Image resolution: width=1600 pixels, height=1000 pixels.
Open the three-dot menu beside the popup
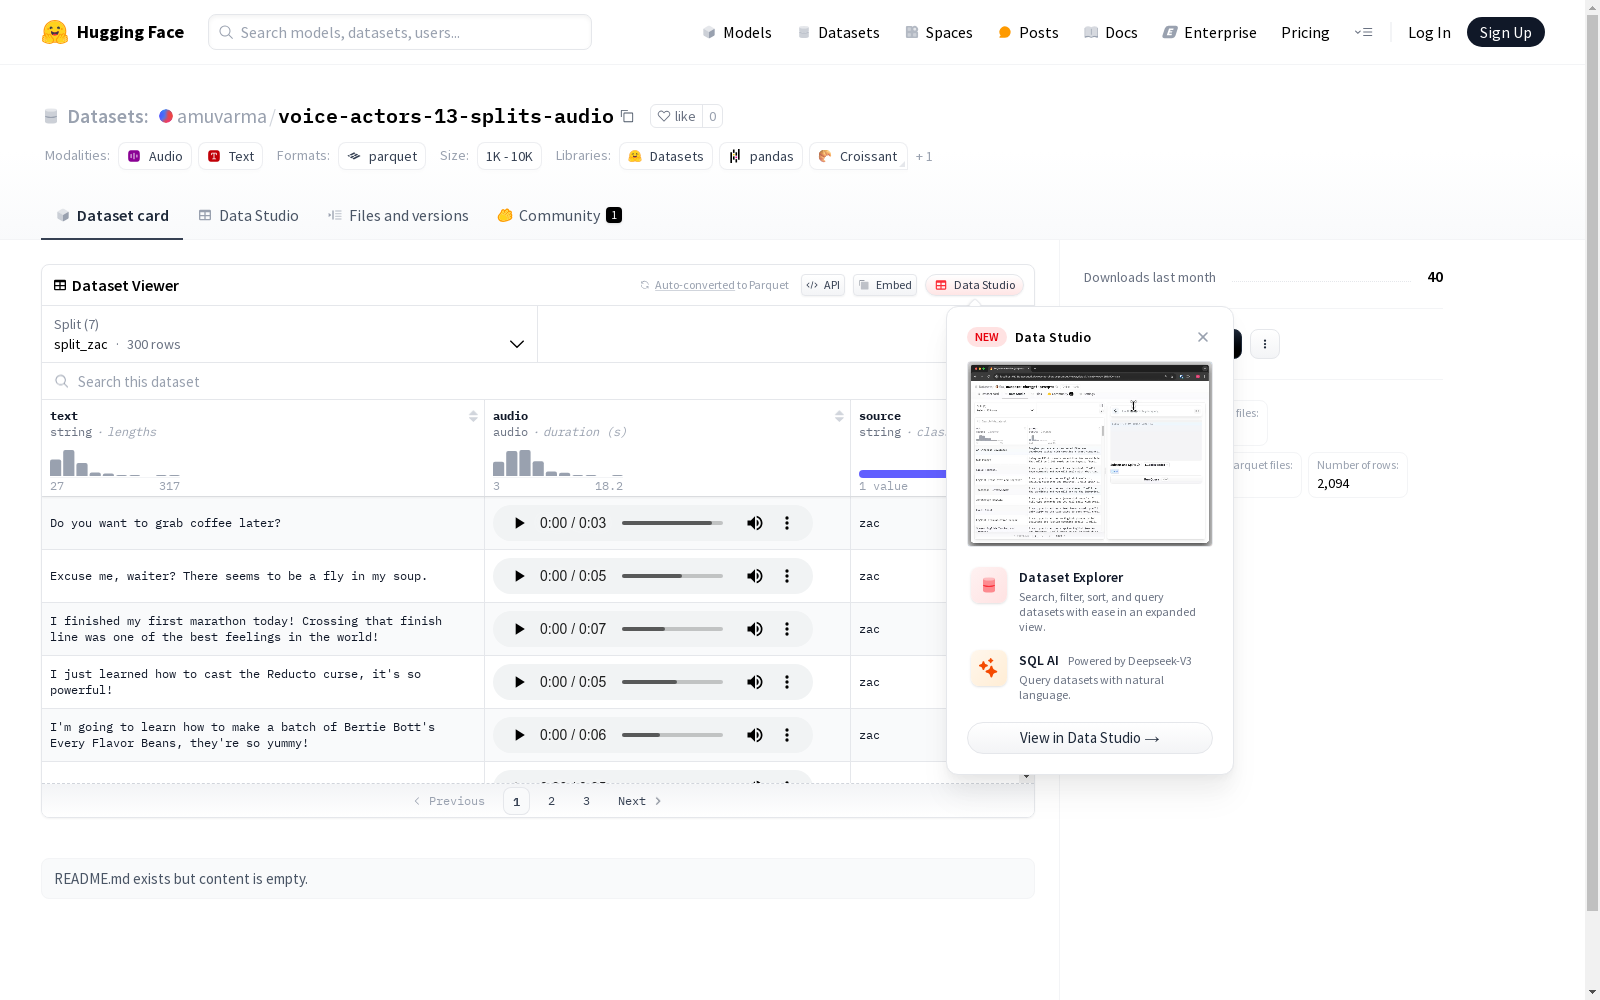click(1265, 344)
